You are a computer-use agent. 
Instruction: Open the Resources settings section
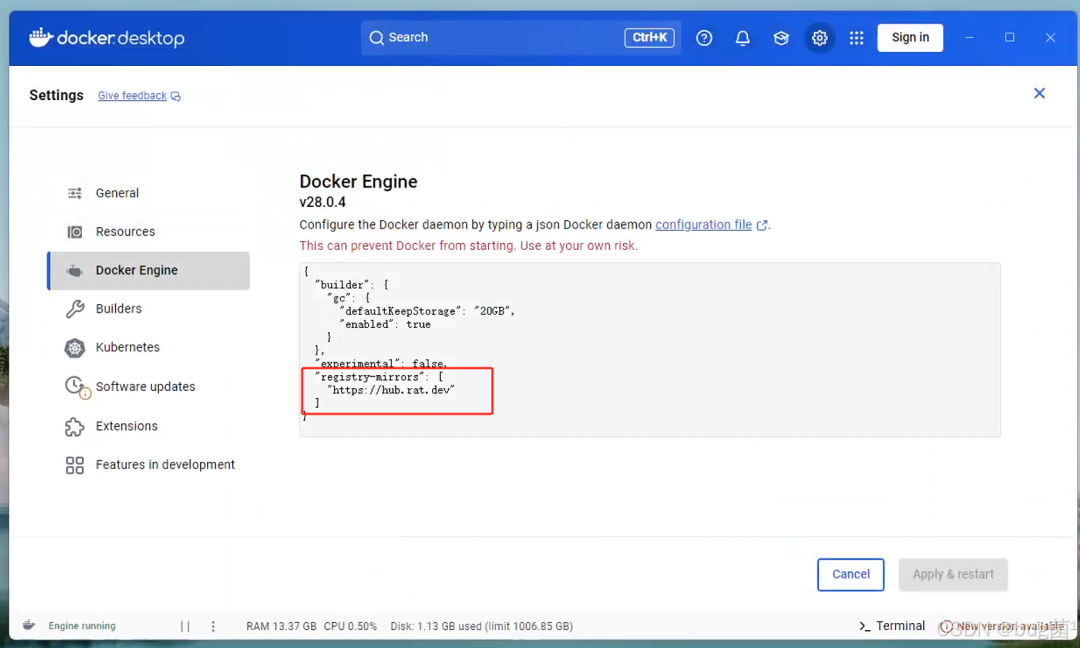(x=148, y=232)
